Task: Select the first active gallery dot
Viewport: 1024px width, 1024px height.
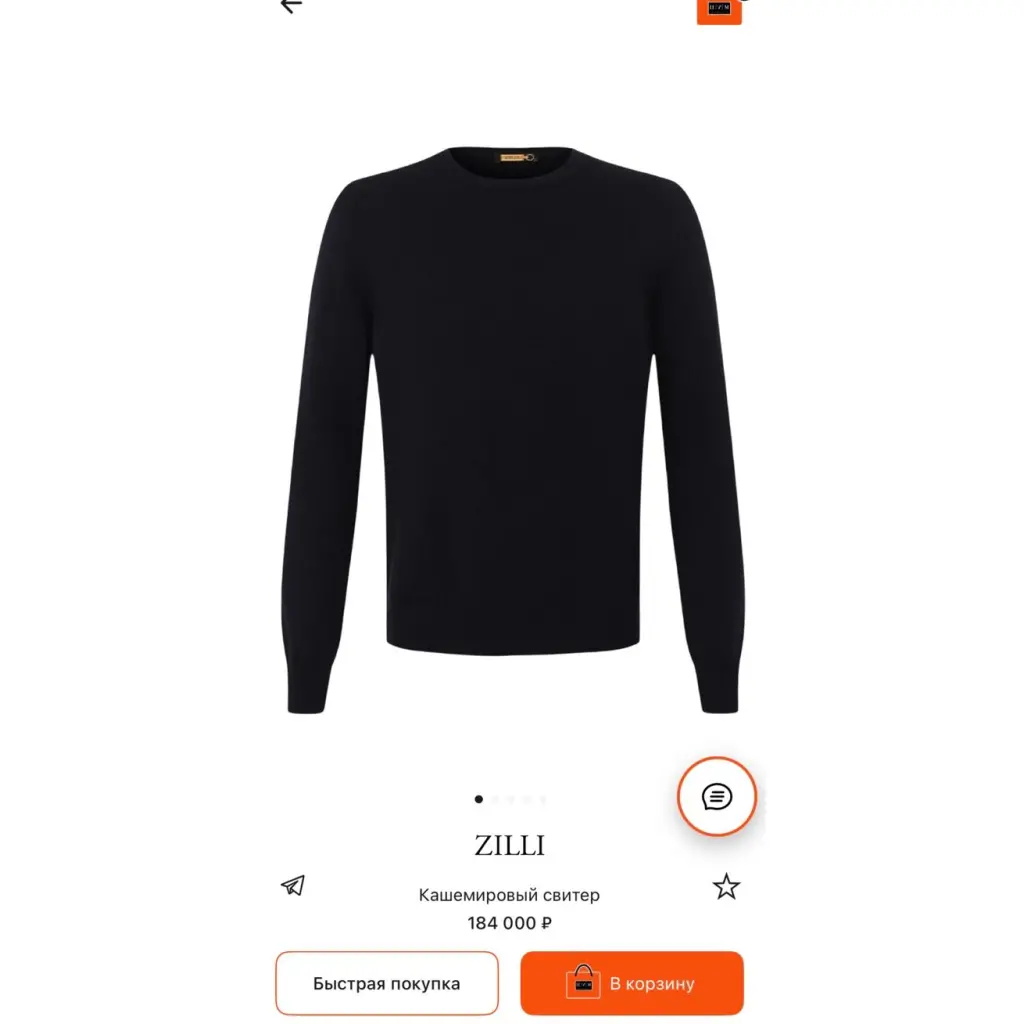Action: 479,799
